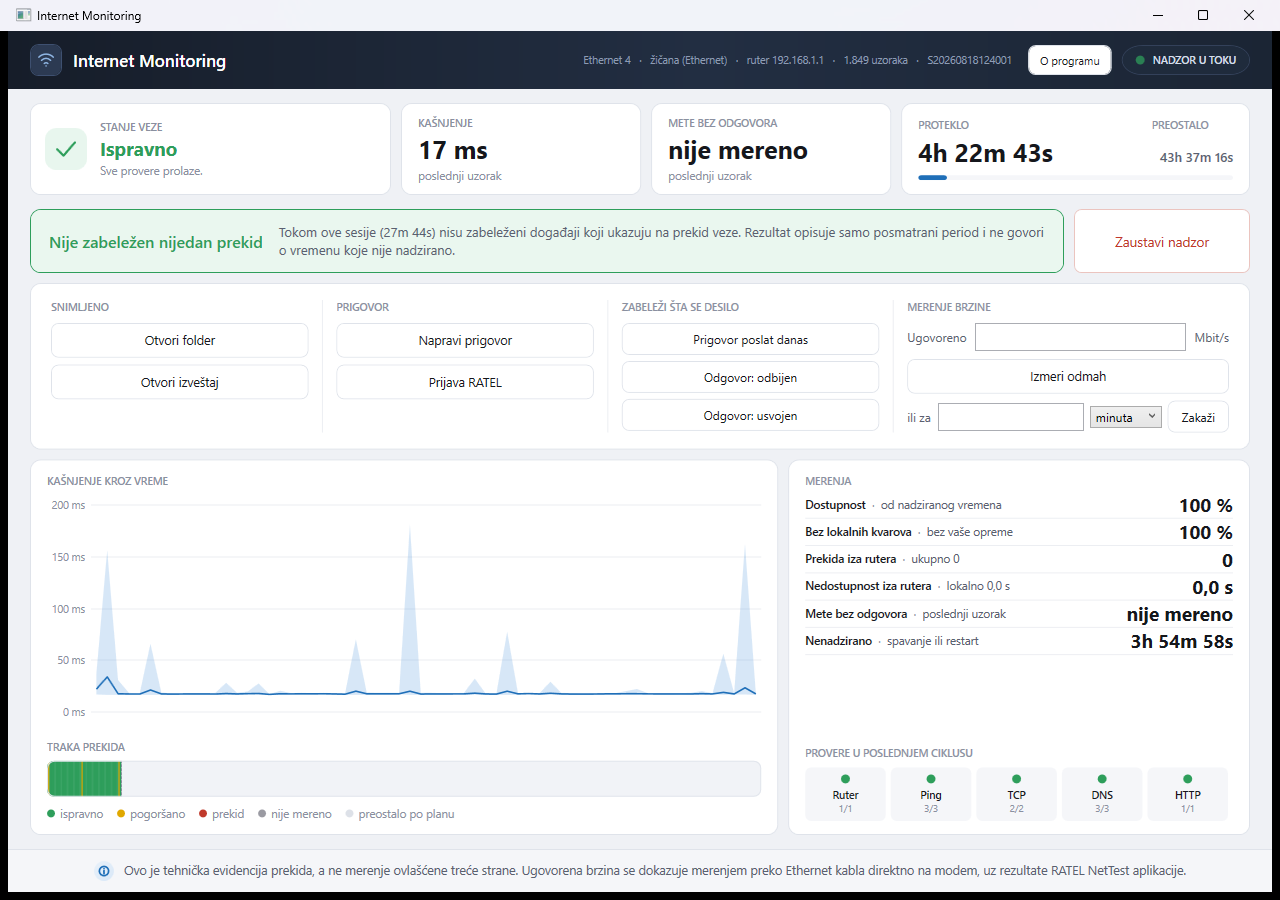This screenshot has width=1280, height=900.
Task: Open the recordings folder via Otvori folder
Action: [x=180, y=341]
